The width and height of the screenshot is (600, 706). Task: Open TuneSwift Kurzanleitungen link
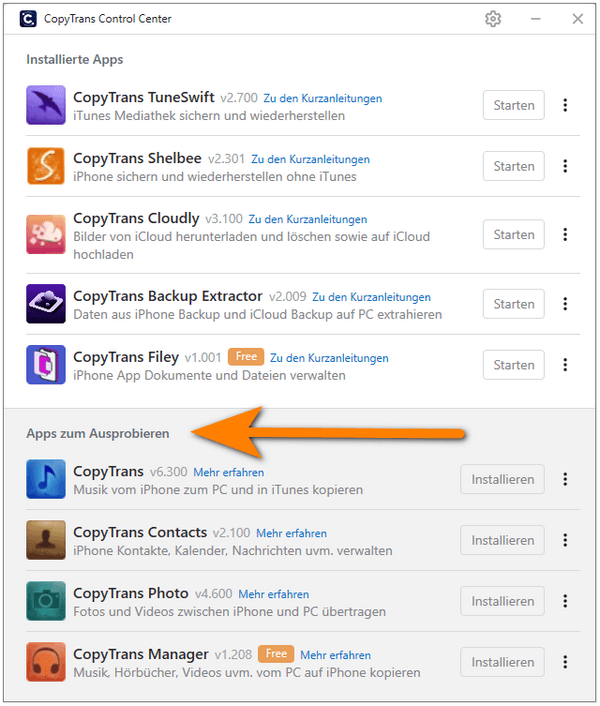(323, 98)
